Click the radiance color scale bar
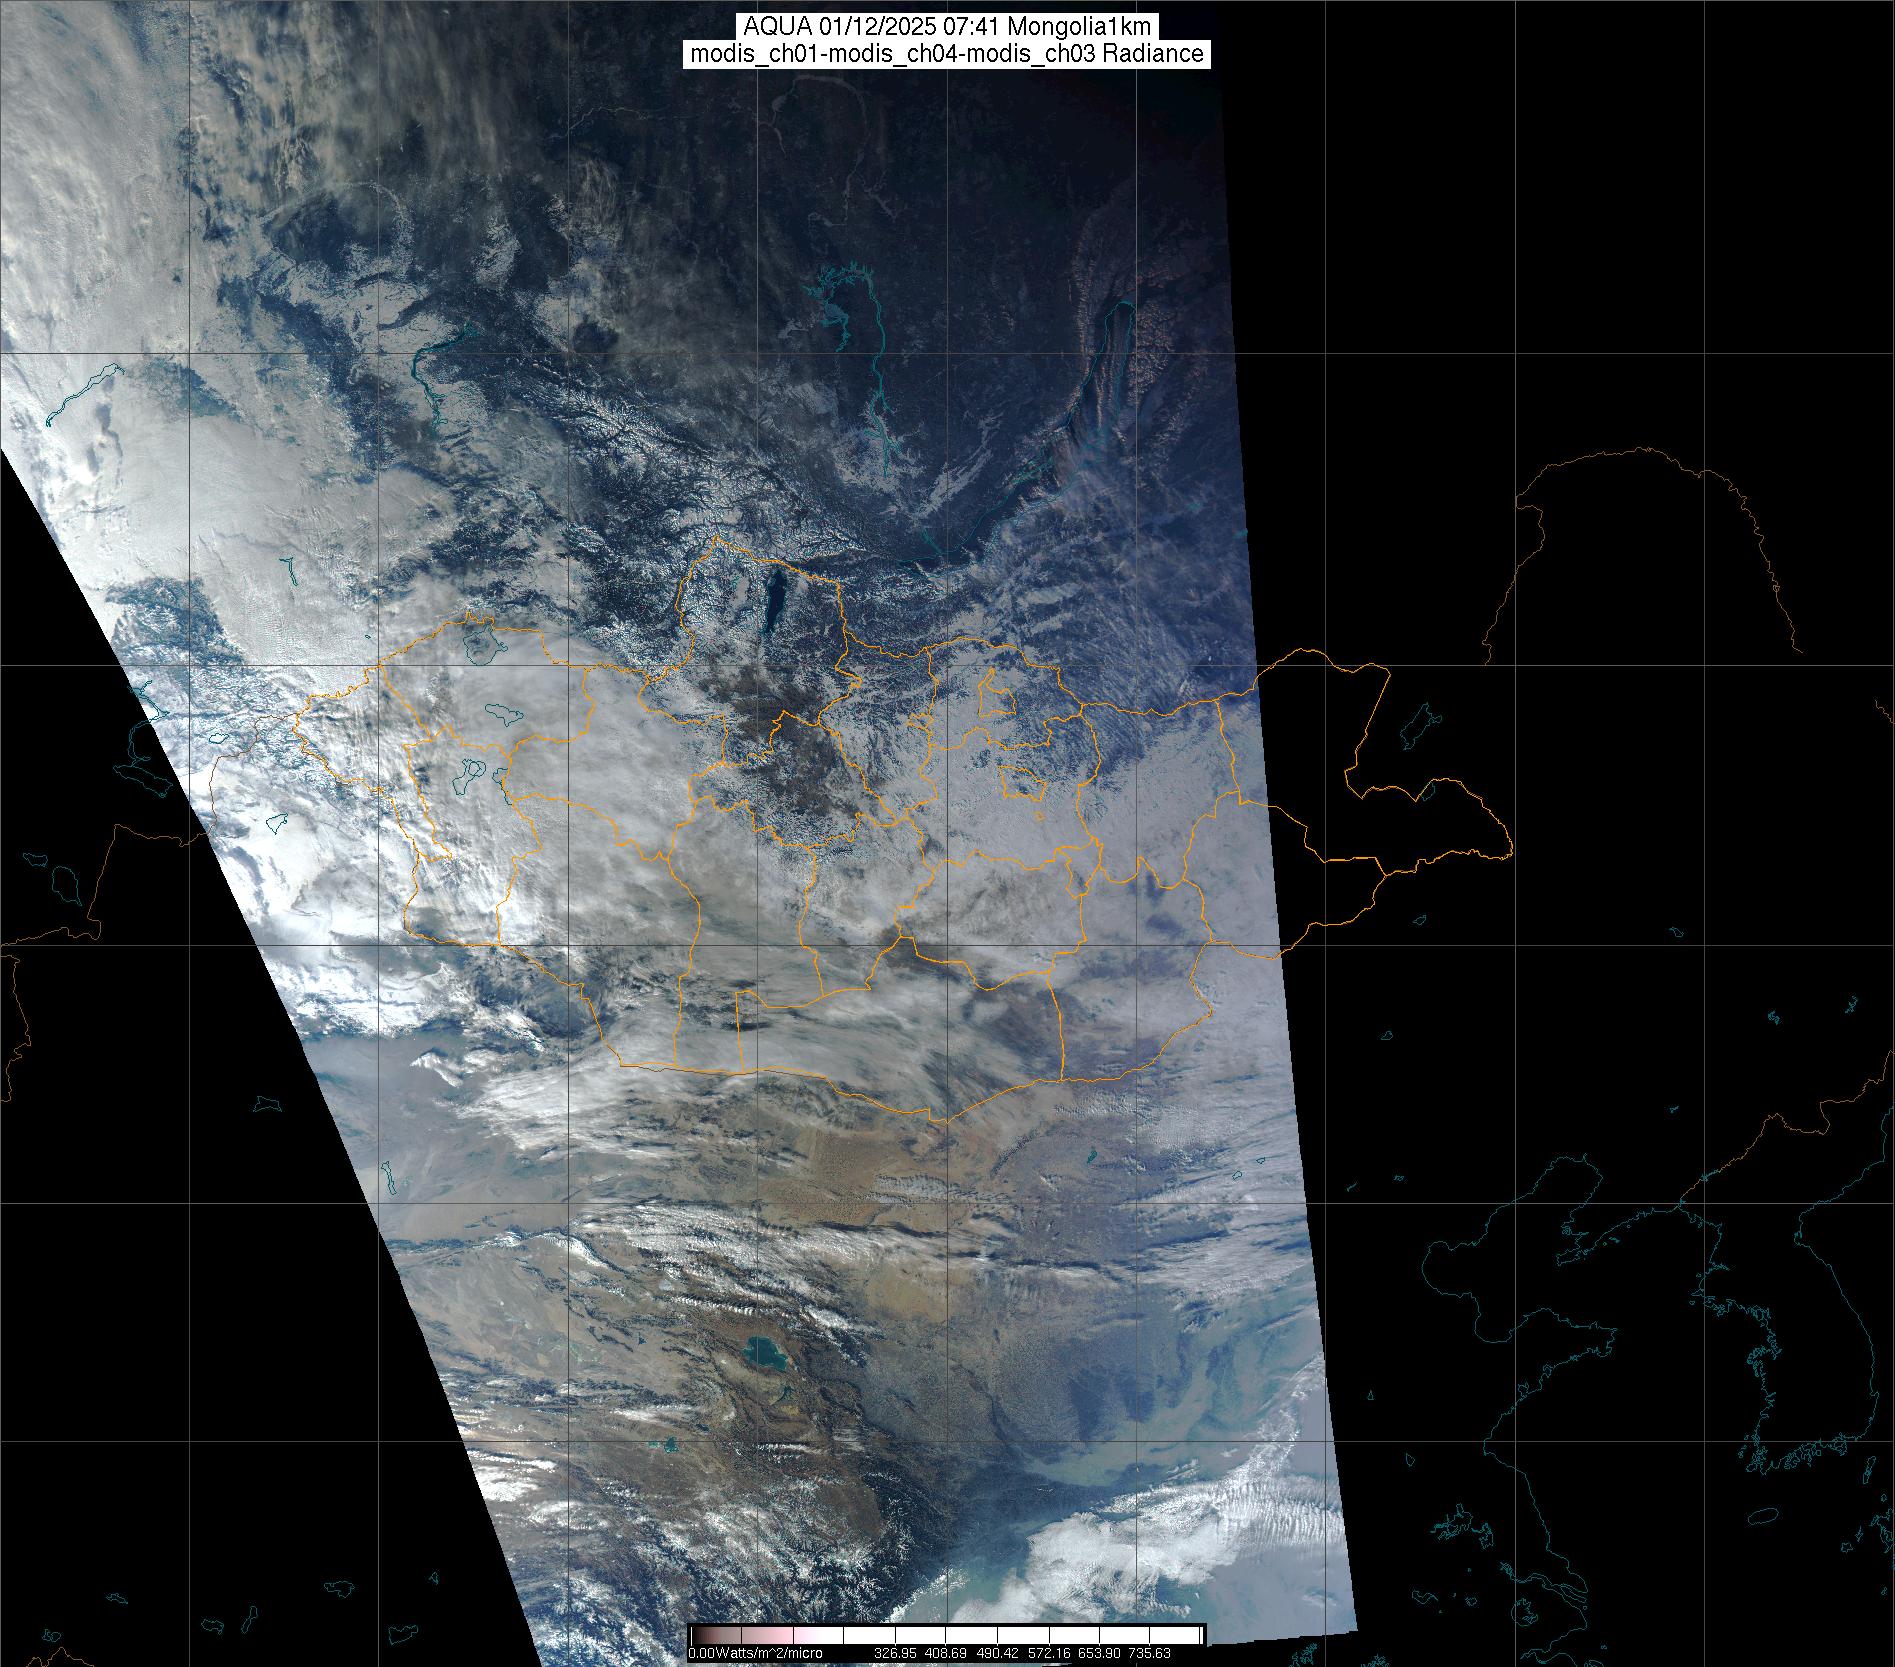 coord(946,1635)
